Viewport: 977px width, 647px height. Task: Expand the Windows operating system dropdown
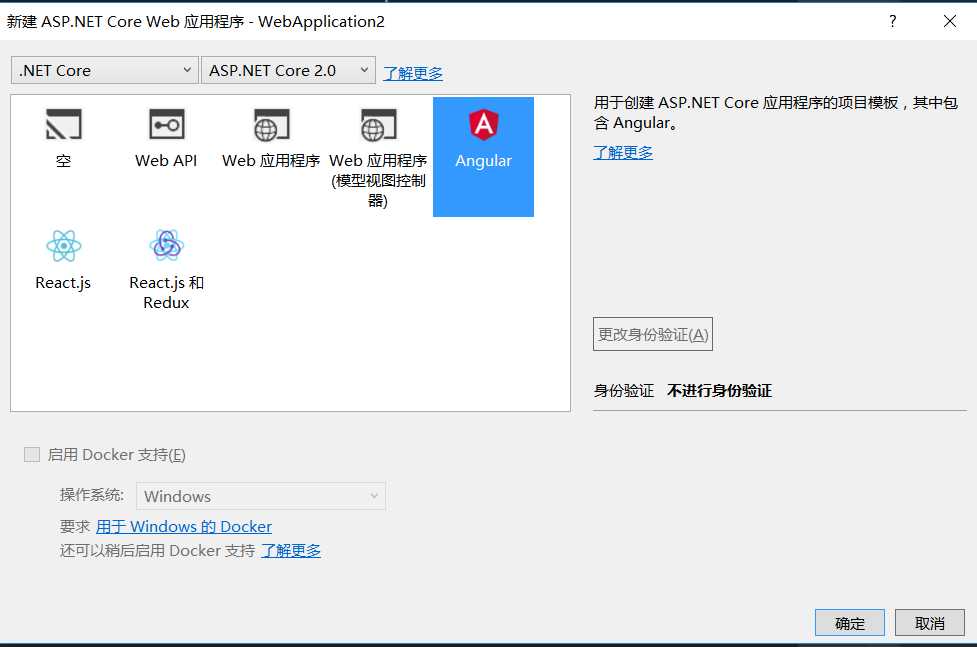[261, 496]
